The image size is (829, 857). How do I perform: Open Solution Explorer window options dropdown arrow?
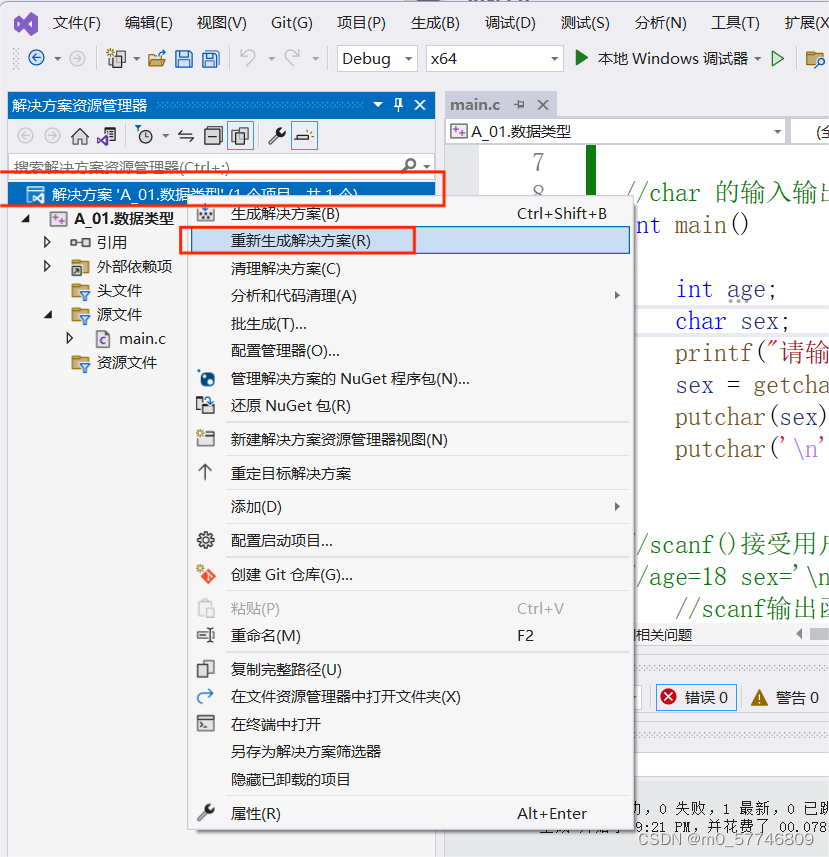tap(378, 104)
